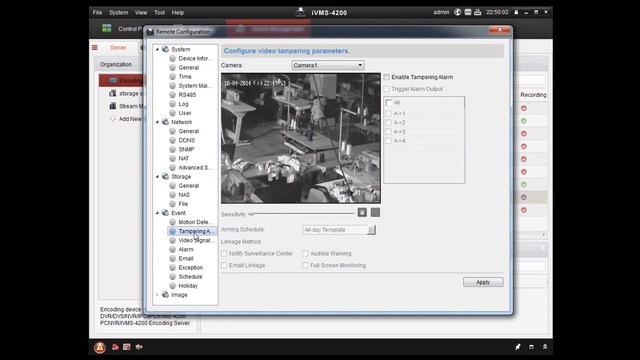The width and height of the screenshot is (640, 360).
Task: Check the A->4 output box
Action: tap(389, 141)
